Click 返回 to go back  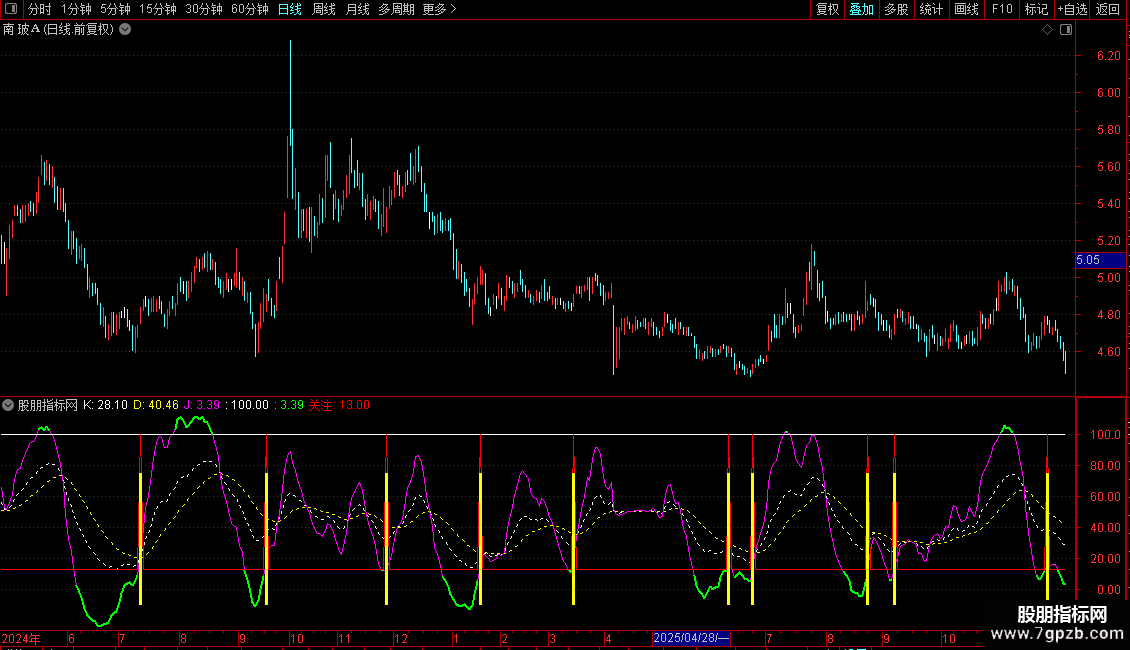(x=1108, y=9)
